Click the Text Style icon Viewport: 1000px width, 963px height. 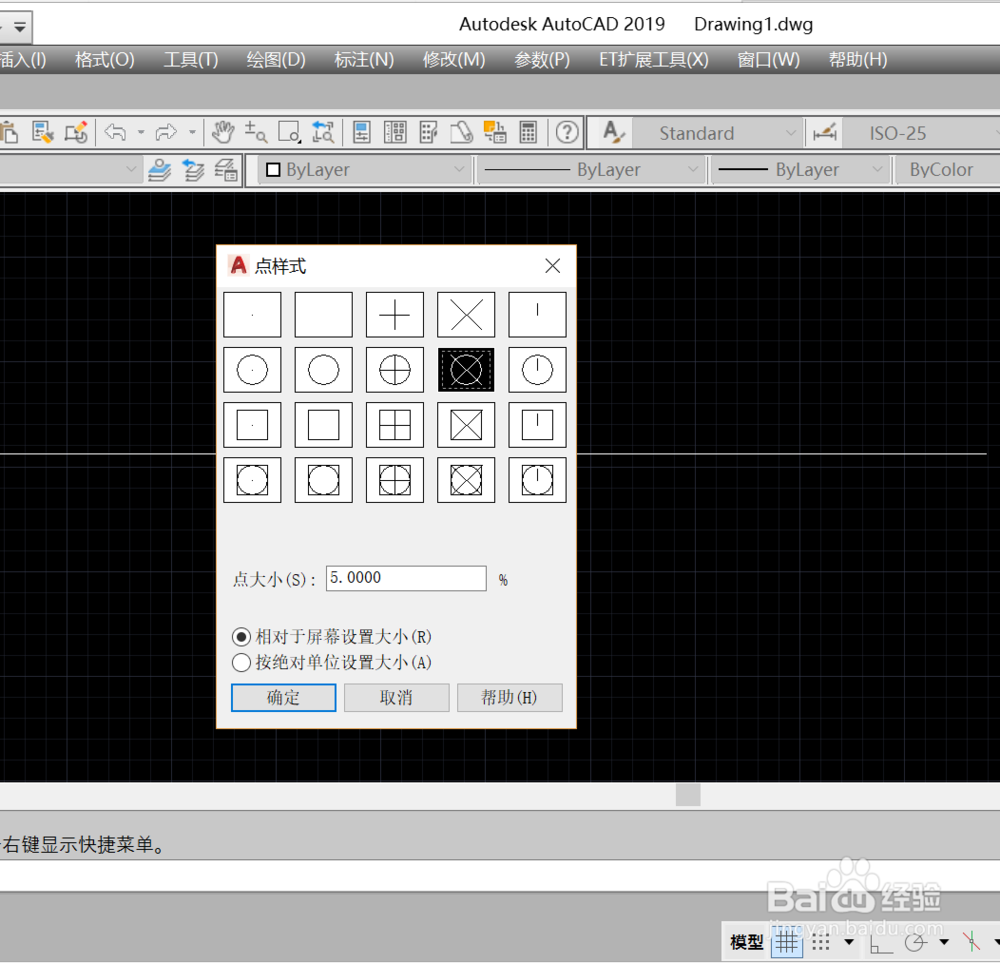614,133
